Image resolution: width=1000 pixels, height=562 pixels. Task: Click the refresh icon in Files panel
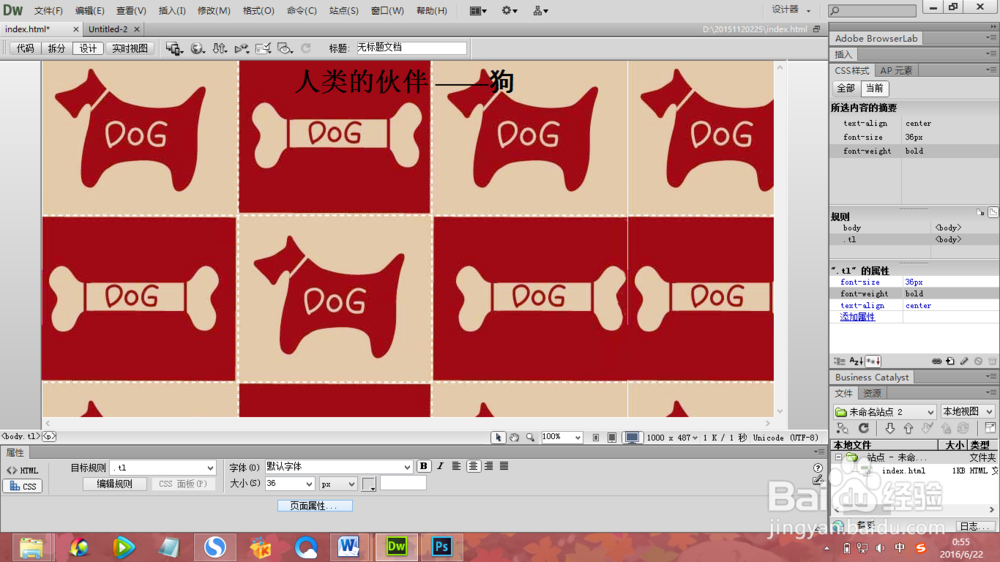point(864,428)
